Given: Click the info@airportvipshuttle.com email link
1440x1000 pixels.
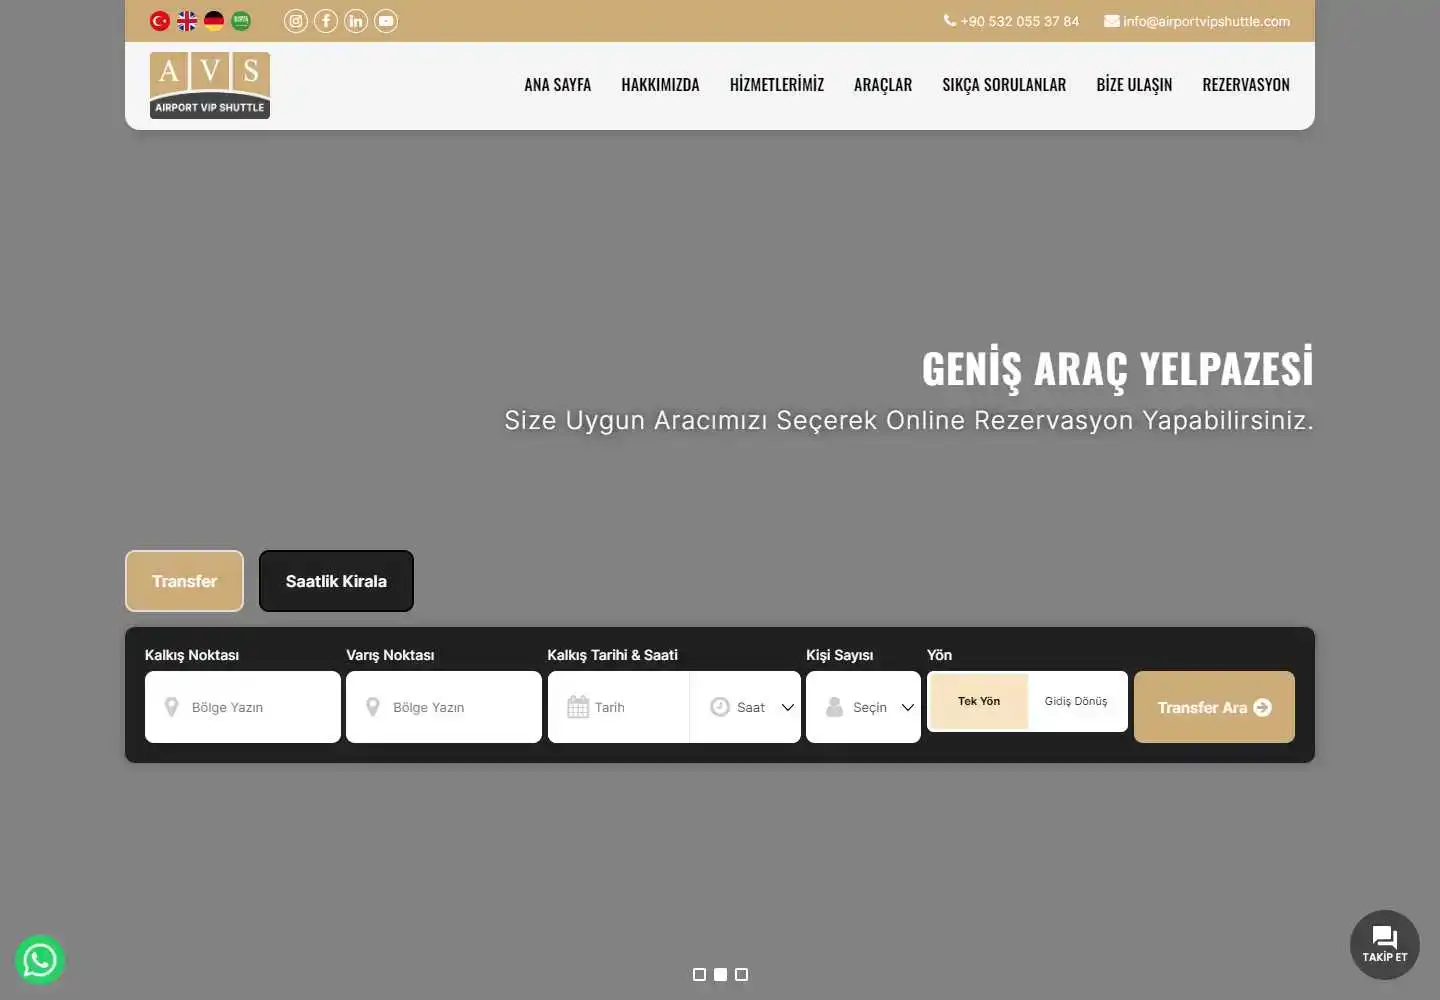Looking at the screenshot, I should pos(1197,21).
